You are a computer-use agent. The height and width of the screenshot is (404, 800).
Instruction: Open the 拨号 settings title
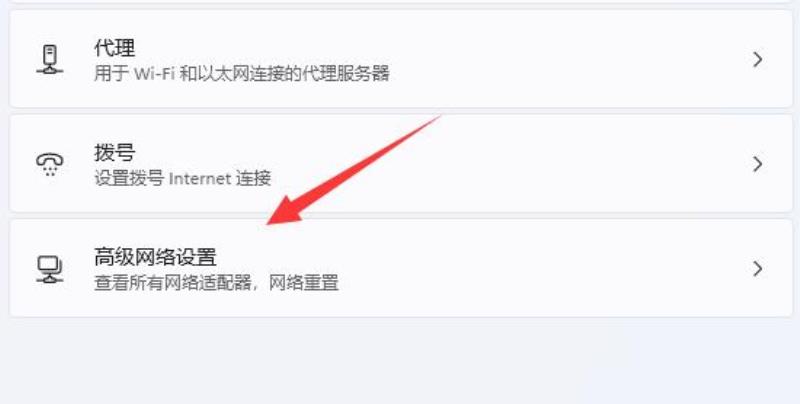(x=115, y=153)
